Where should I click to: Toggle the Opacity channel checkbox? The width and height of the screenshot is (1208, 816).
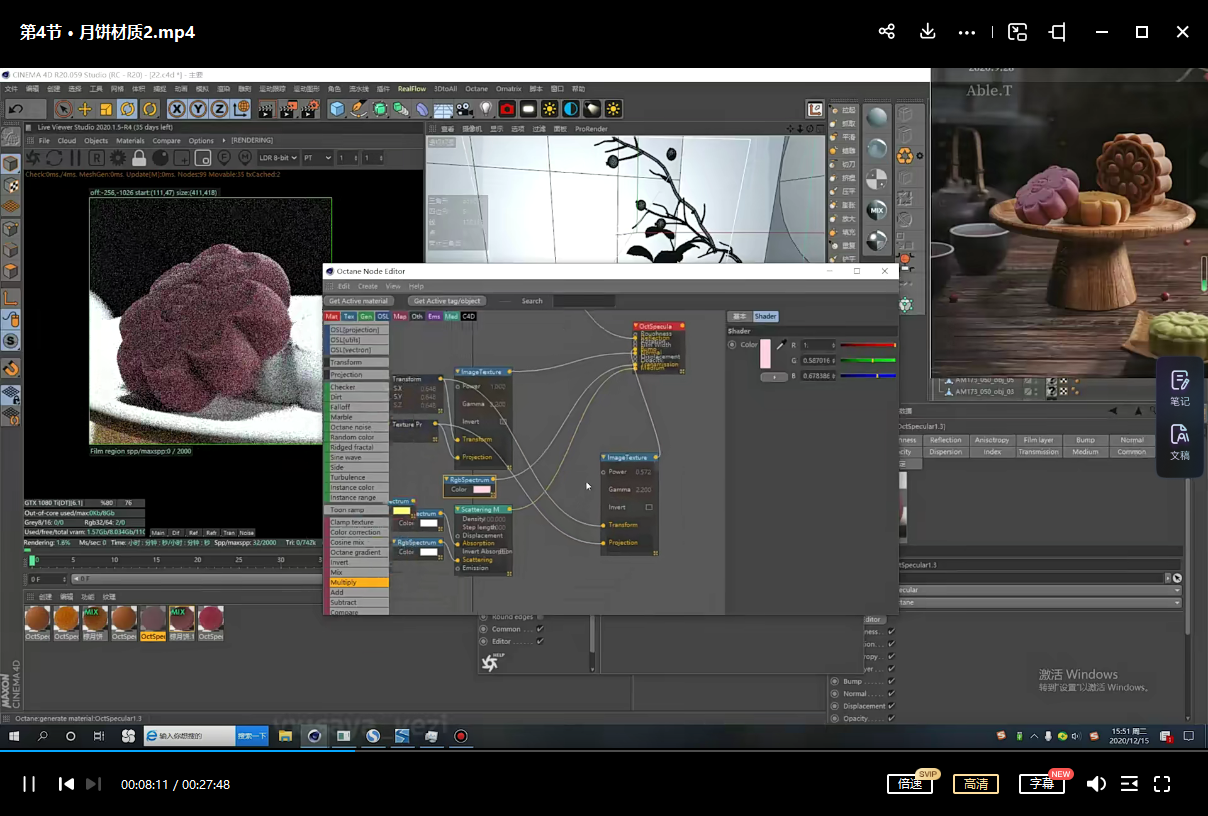tap(891, 718)
